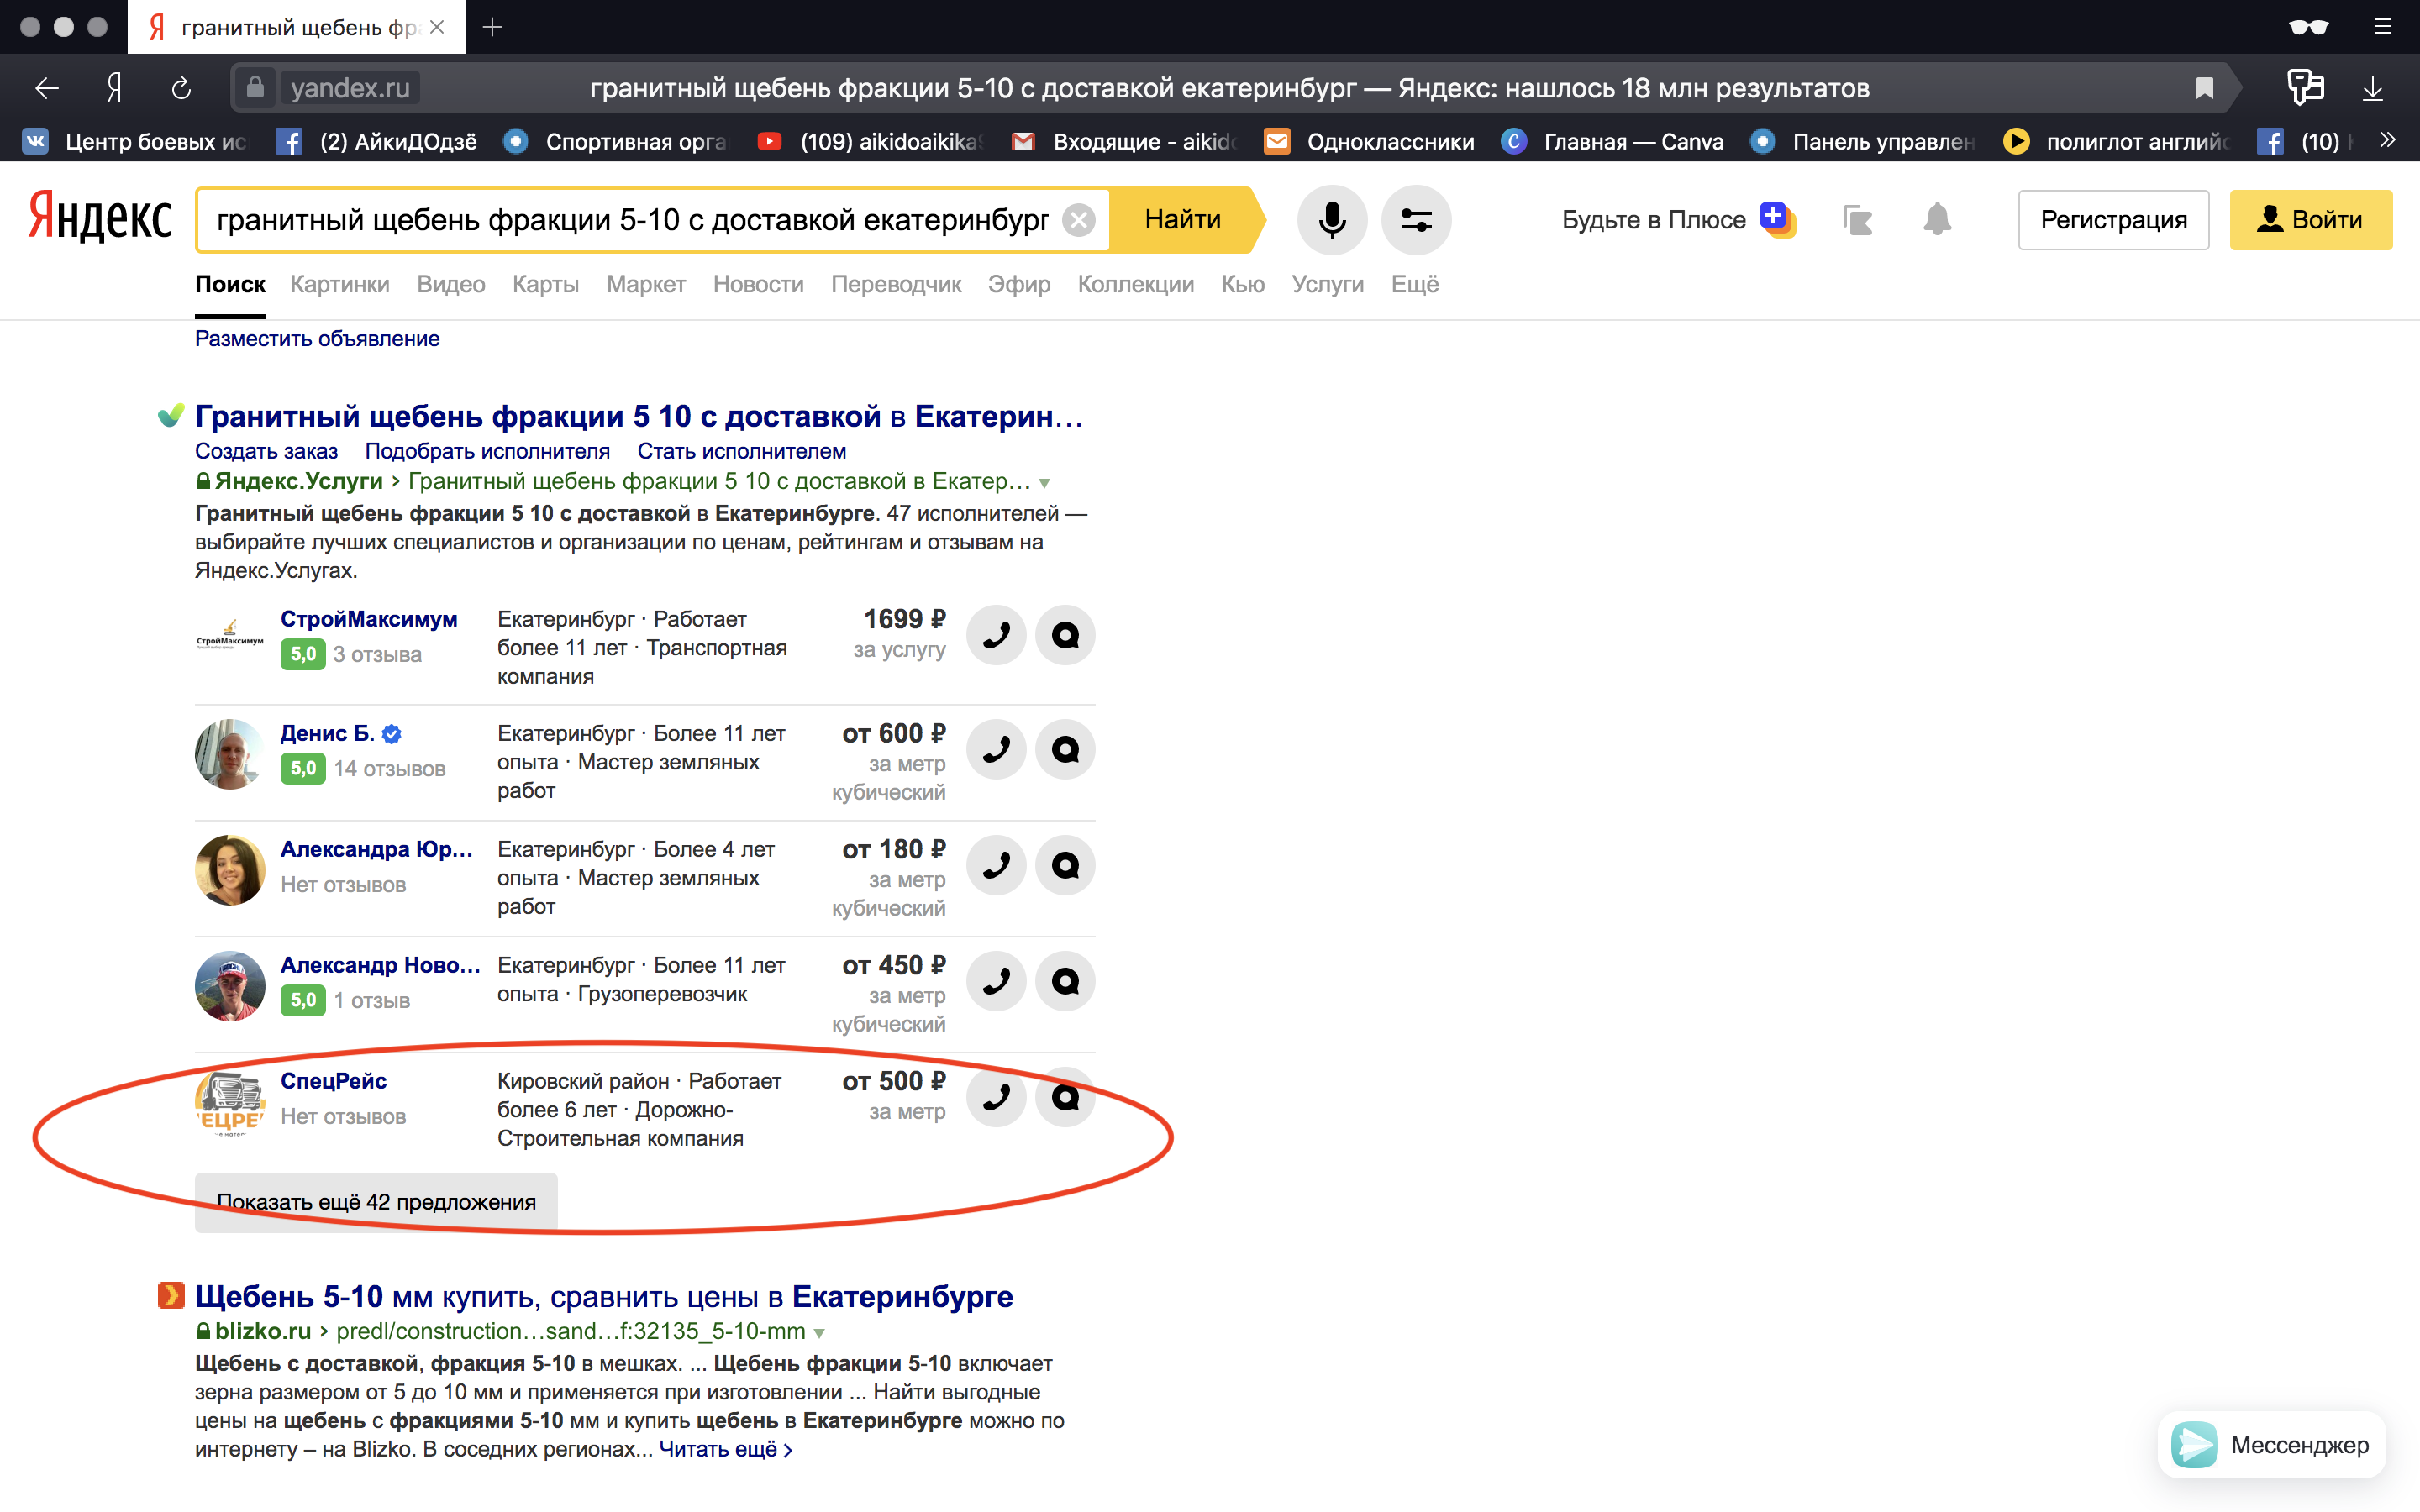Bookmark this page in address bar
Viewport: 2420px width, 1512px height.
[2204, 88]
